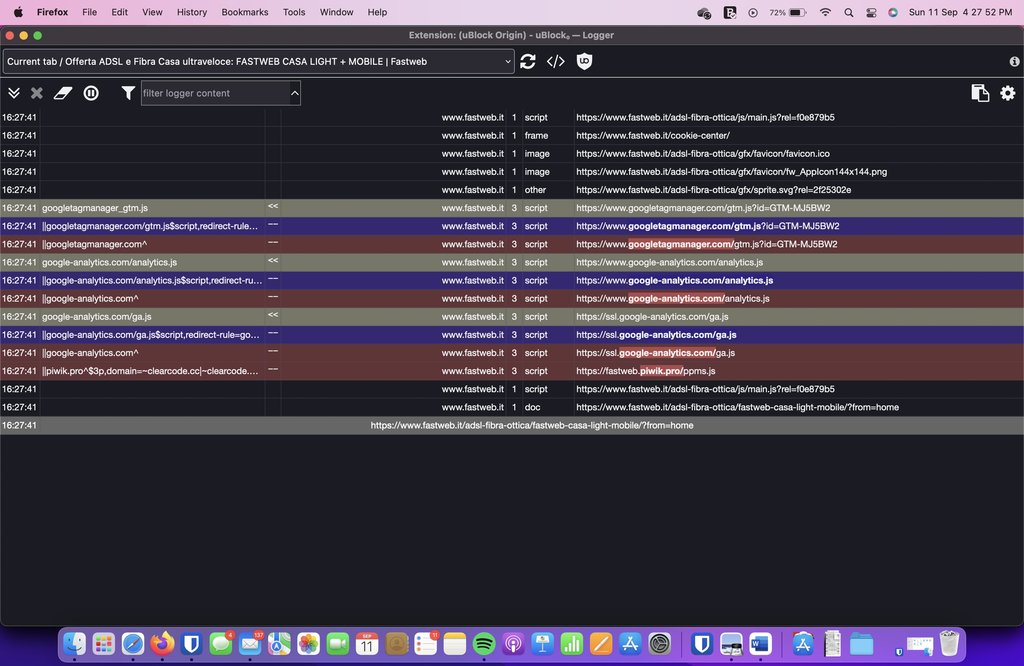Open Launchpad from the Dock
1024x666 pixels.
(x=103, y=644)
